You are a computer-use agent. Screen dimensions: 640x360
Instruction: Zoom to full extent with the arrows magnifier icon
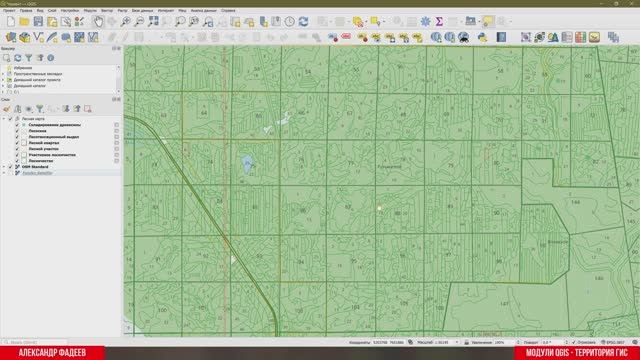153,22
